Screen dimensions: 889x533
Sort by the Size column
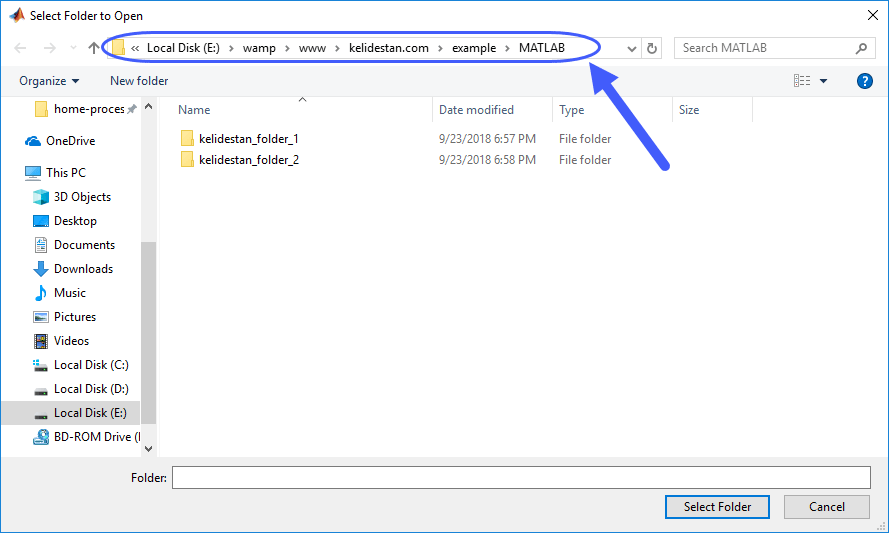point(689,110)
